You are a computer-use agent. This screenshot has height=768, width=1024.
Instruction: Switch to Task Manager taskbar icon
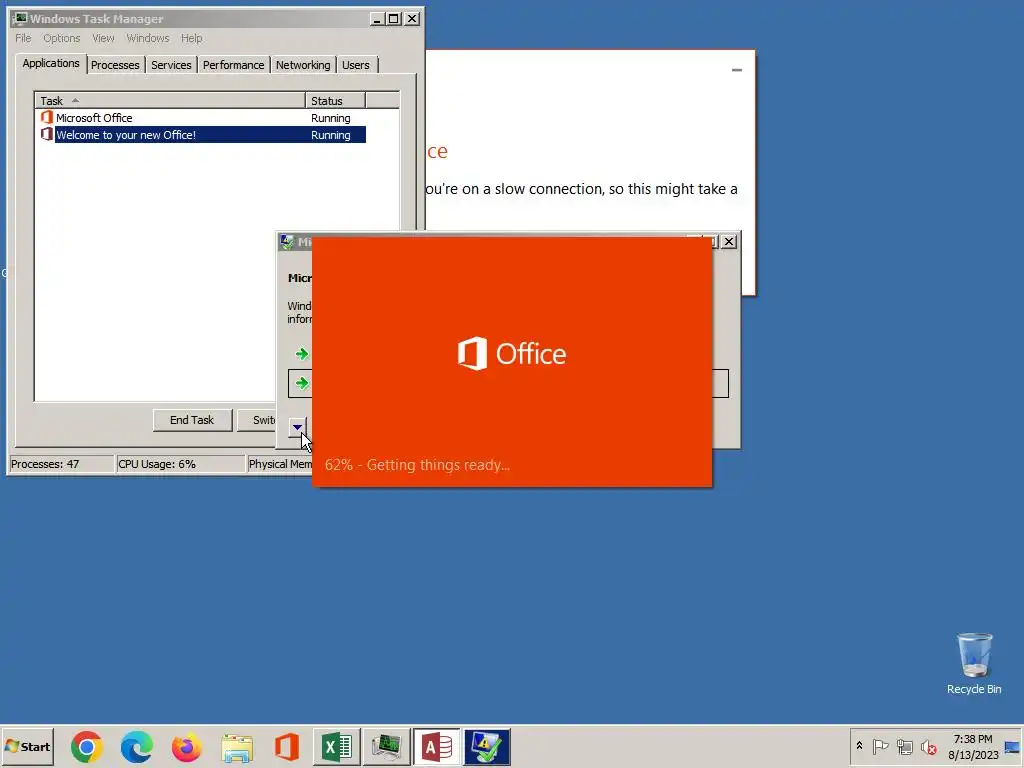click(387, 746)
